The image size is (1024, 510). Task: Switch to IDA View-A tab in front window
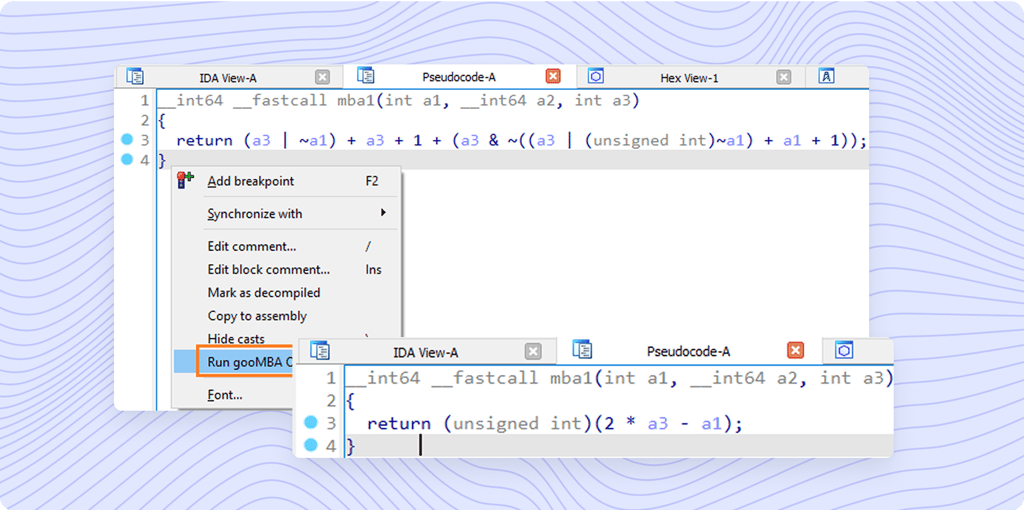point(425,353)
